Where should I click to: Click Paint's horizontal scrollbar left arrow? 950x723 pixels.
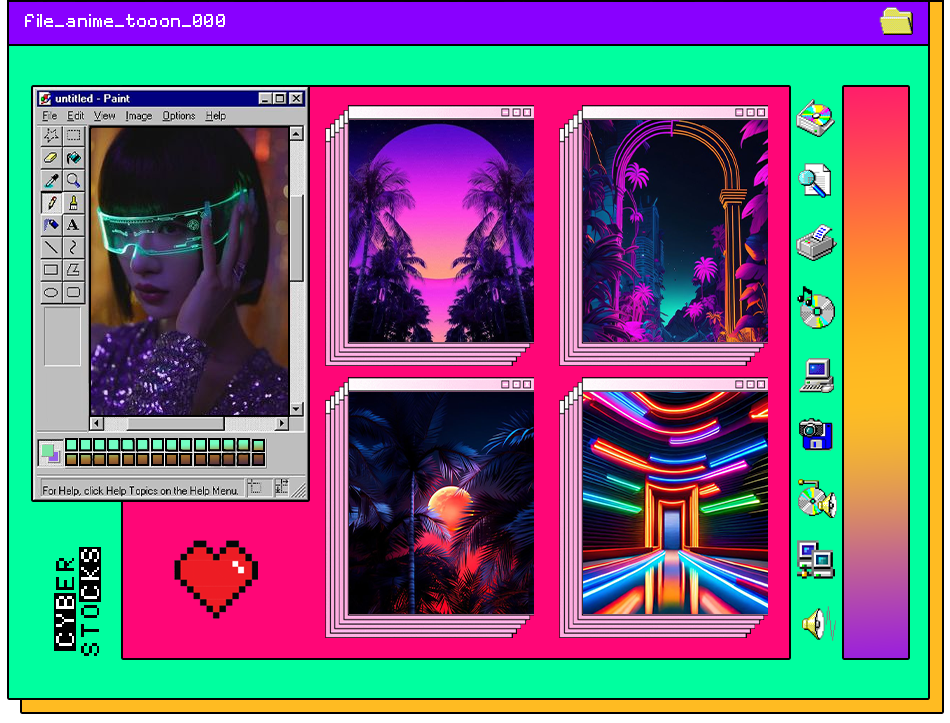[x=97, y=423]
